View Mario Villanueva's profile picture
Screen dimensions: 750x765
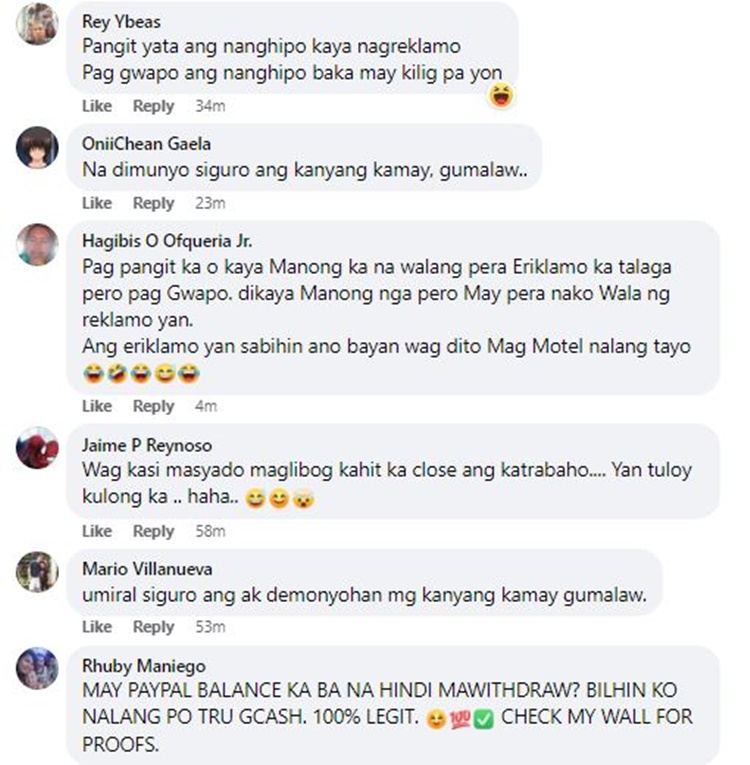point(37,572)
